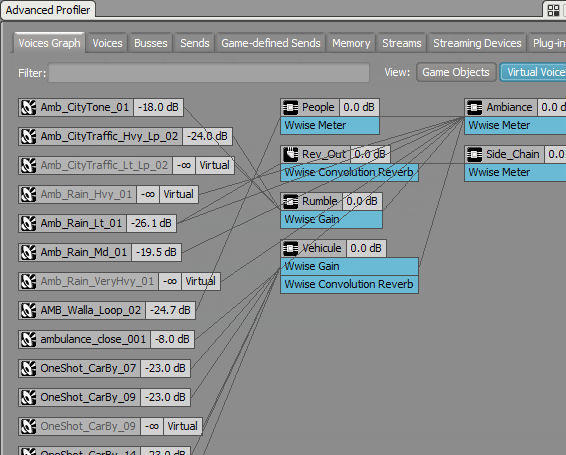
Task: Click the sound icon of OneShot_CarBy_07
Action: [28, 368]
